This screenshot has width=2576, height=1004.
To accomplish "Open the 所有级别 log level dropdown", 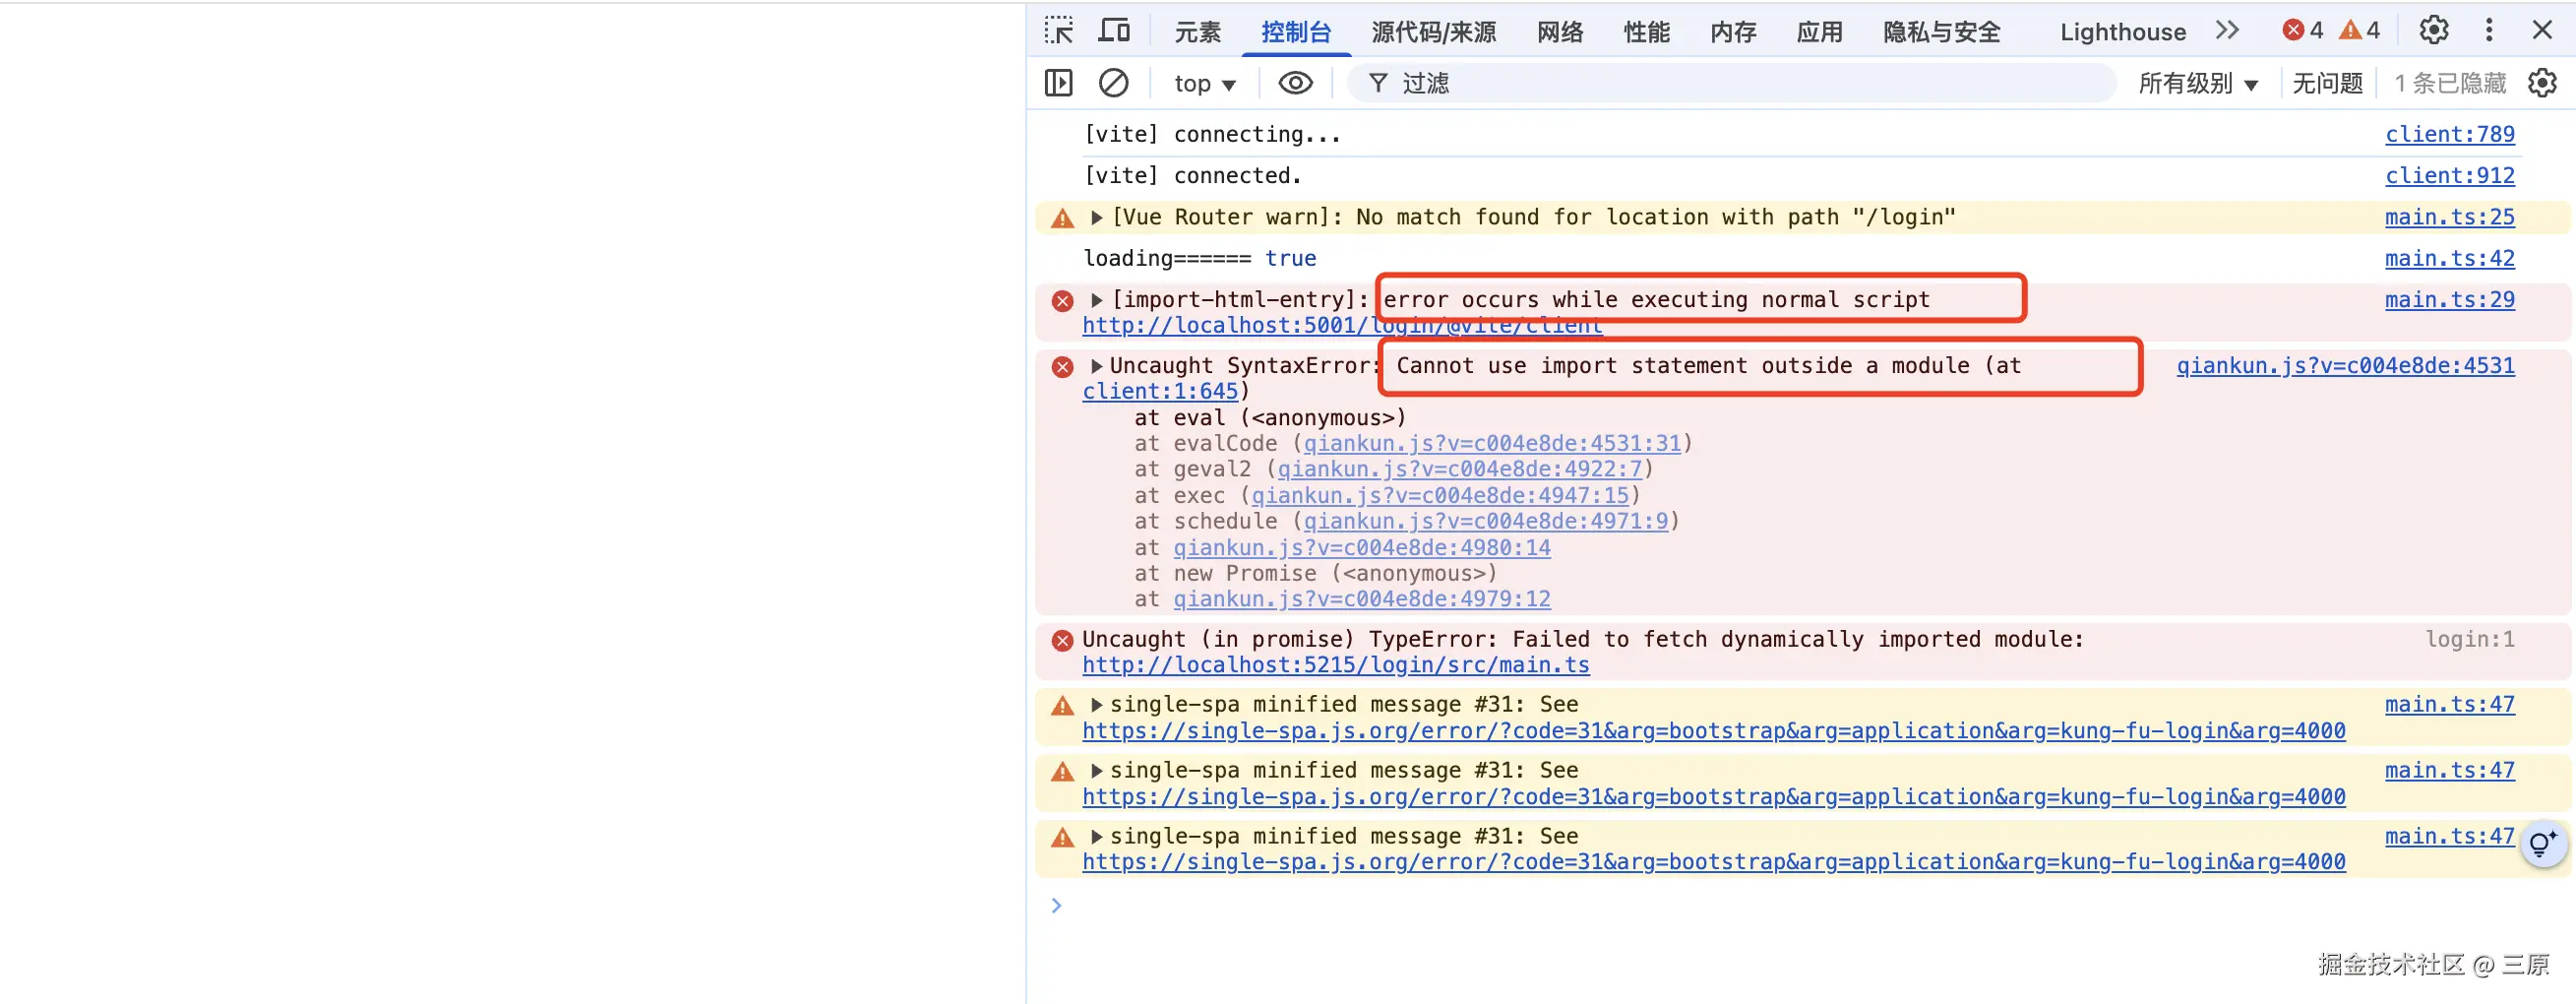I will (x=2197, y=84).
